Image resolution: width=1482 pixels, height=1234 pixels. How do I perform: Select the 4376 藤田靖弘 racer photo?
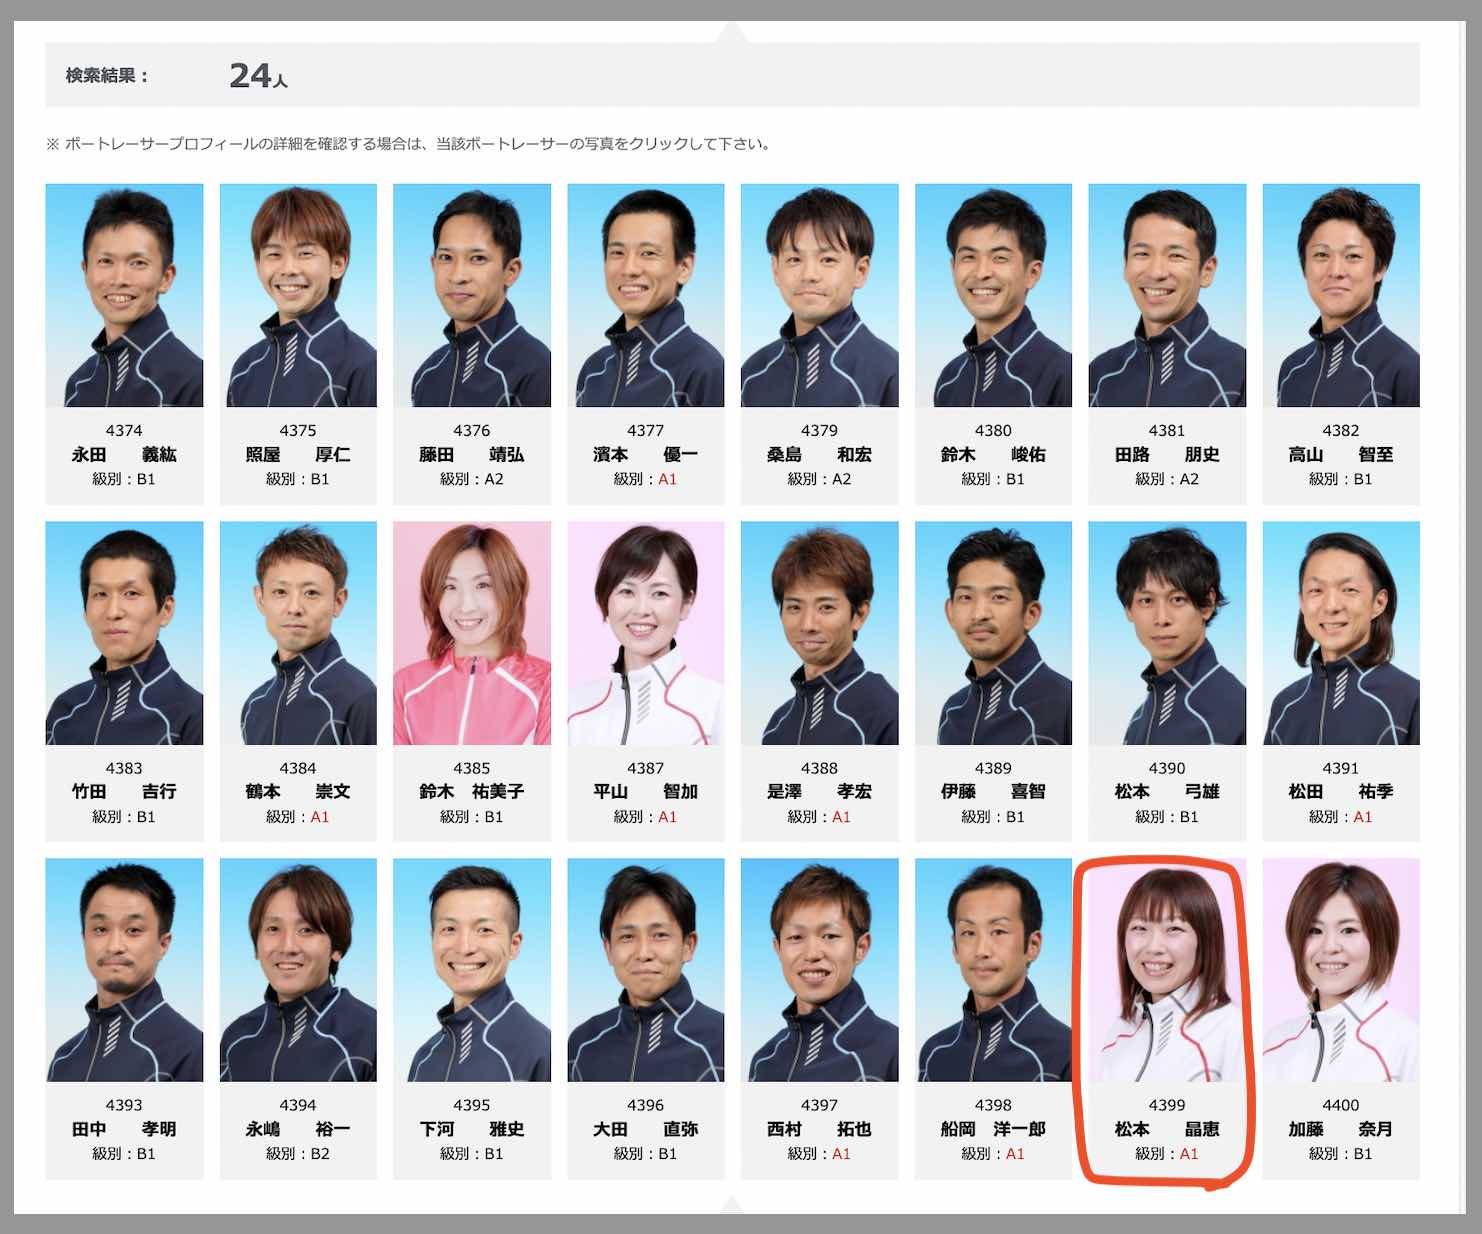[472, 295]
